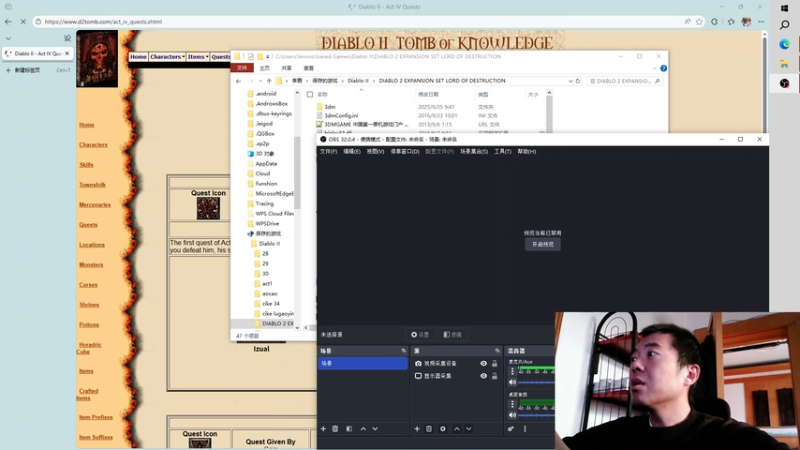
Task: Delete selected scene with scenes trash icon
Action: pyautogui.click(x=335, y=429)
